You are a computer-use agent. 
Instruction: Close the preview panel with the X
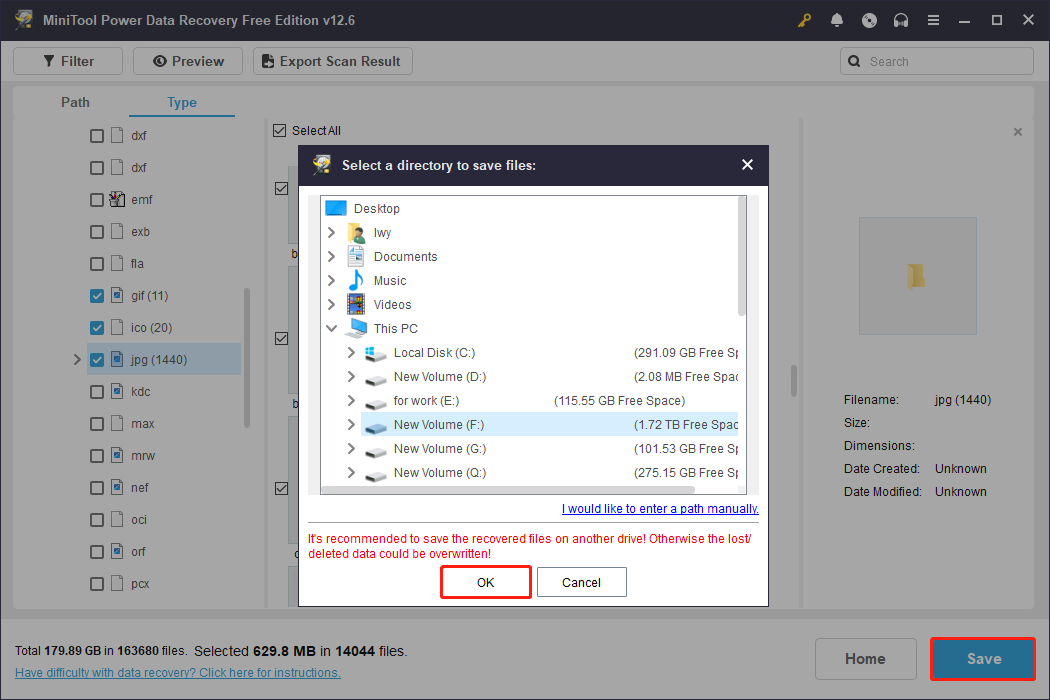tap(1018, 132)
